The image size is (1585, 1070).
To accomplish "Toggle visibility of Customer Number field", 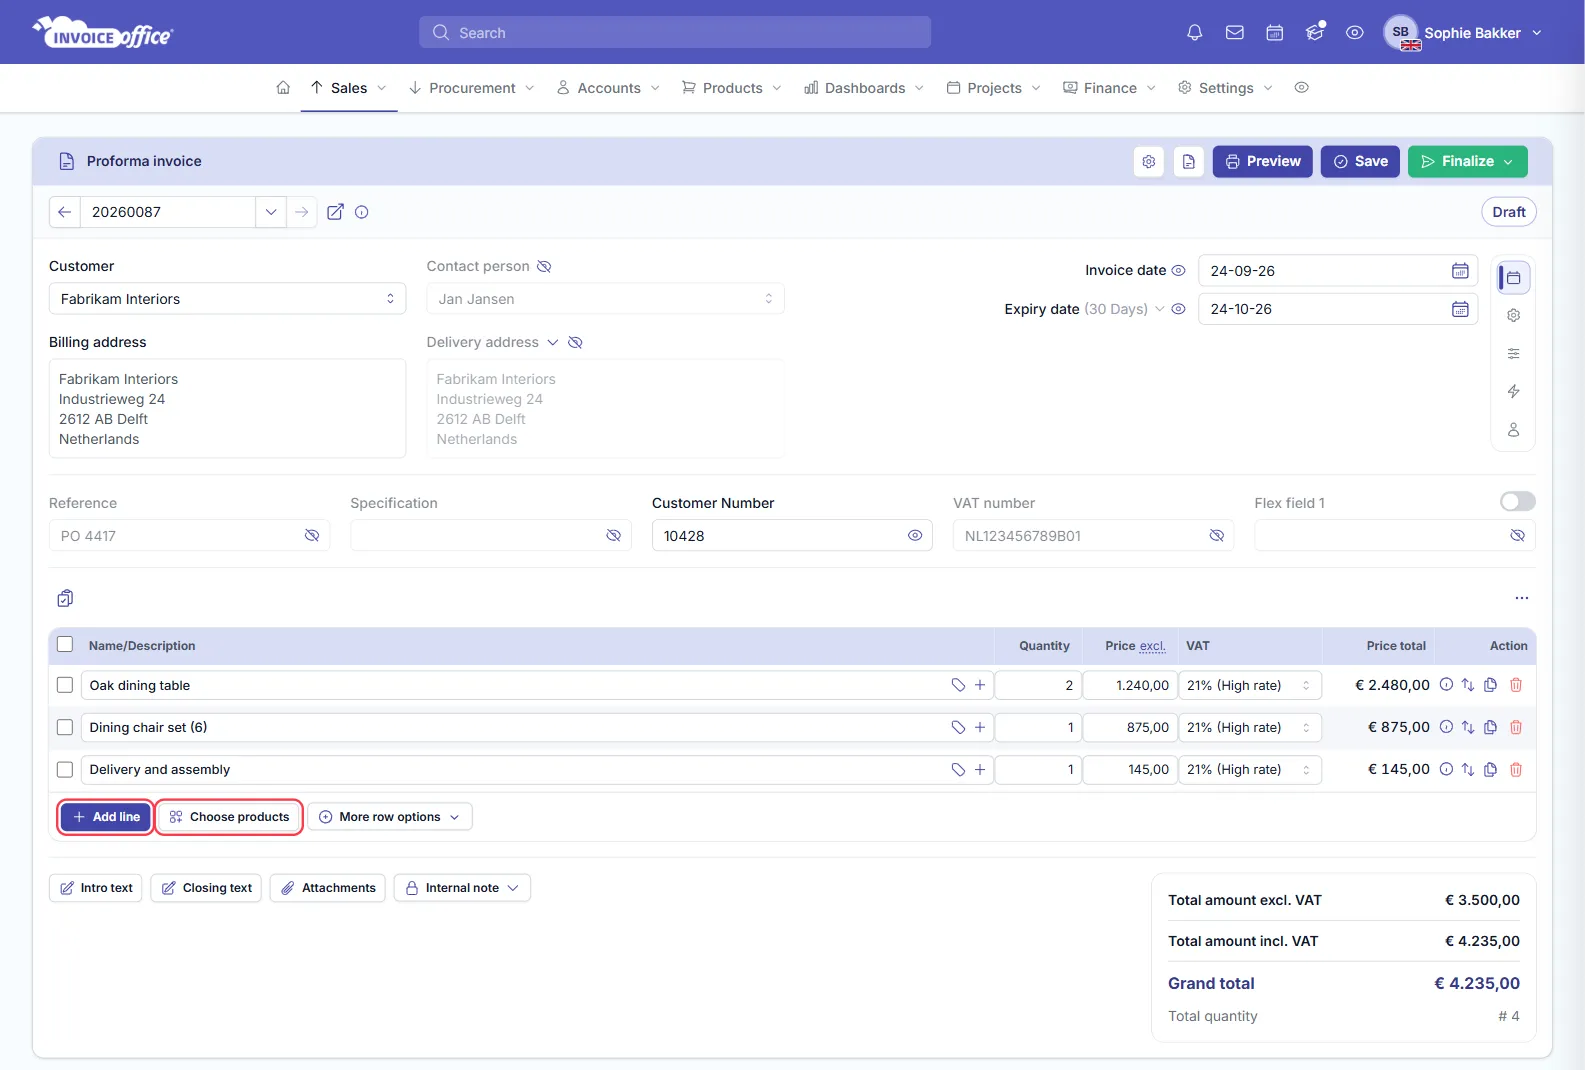I will point(915,536).
